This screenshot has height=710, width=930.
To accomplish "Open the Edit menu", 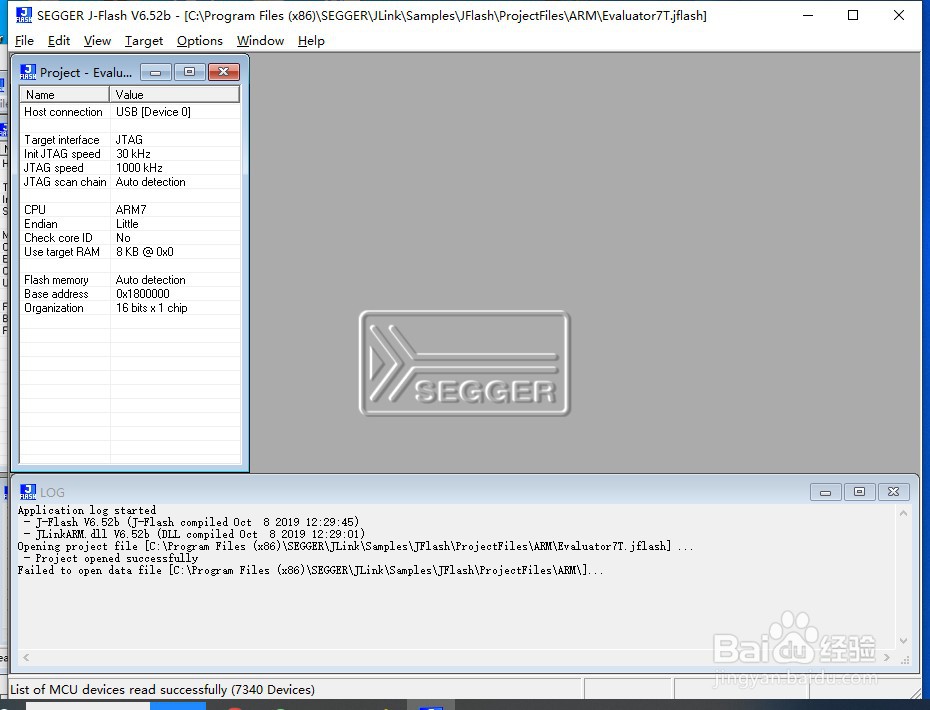I will point(59,41).
